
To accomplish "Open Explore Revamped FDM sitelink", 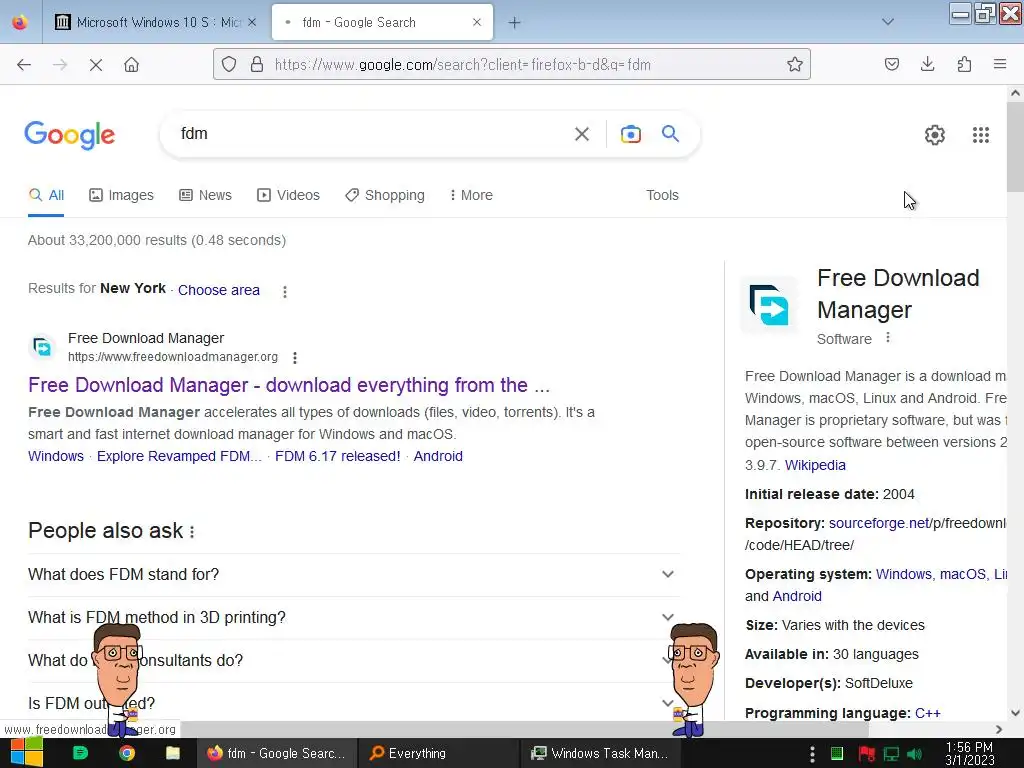I will click(179, 456).
